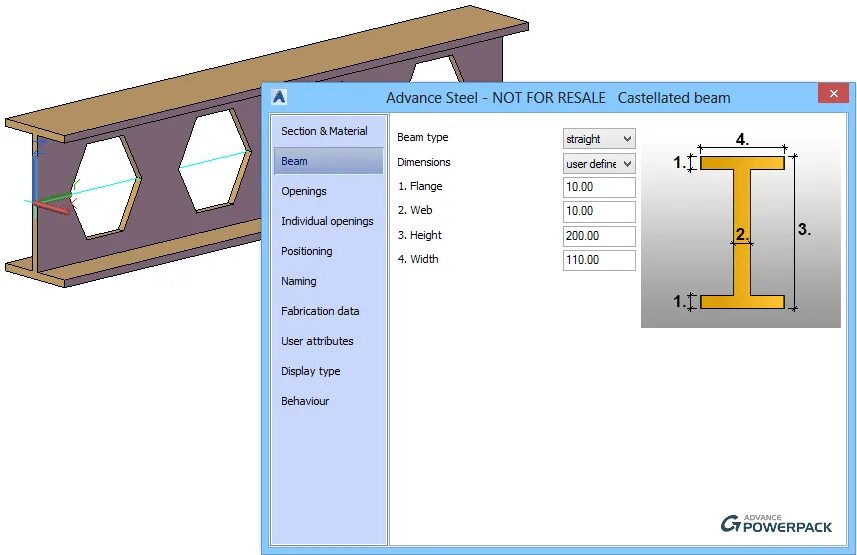Click the '4. Width' label

[418, 259]
